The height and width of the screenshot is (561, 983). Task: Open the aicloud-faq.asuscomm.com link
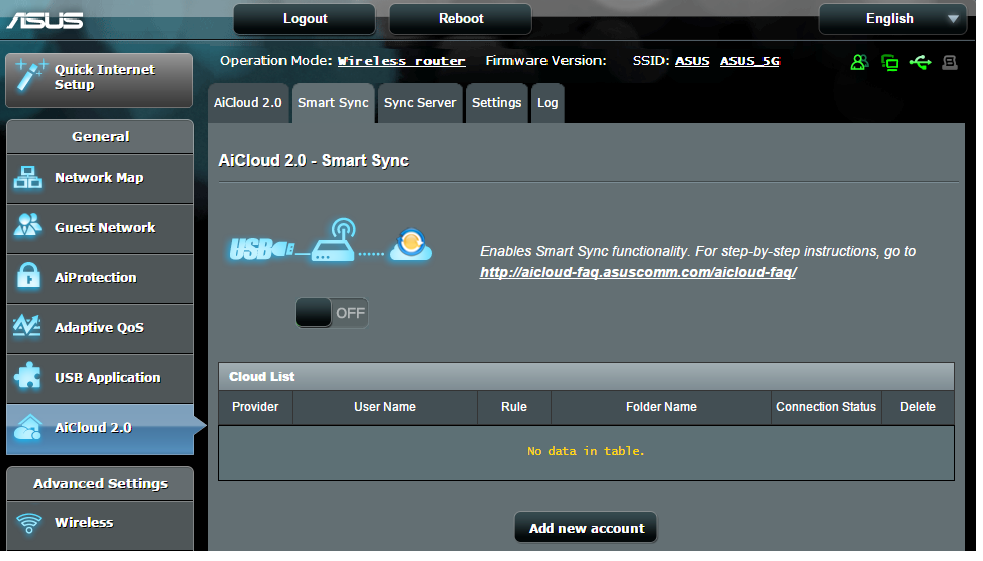coord(638,272)
